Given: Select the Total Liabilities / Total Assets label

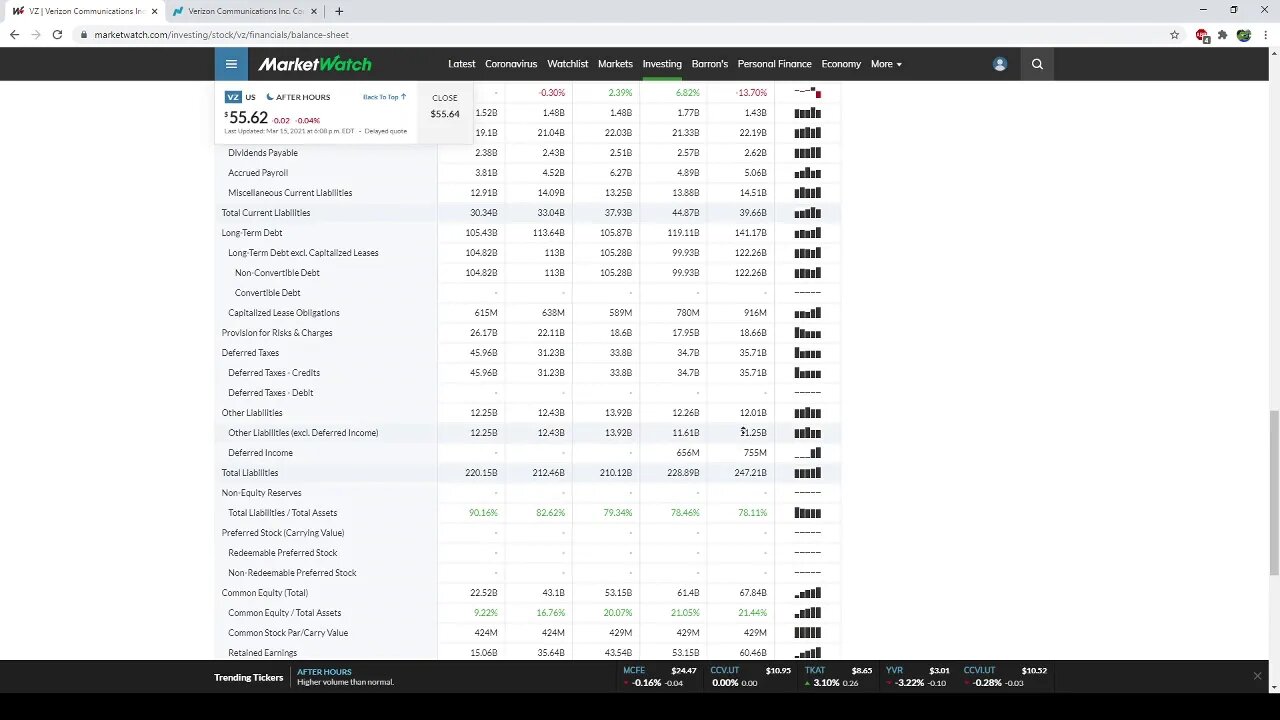Looking at the screenshot, I should (283, 513).
